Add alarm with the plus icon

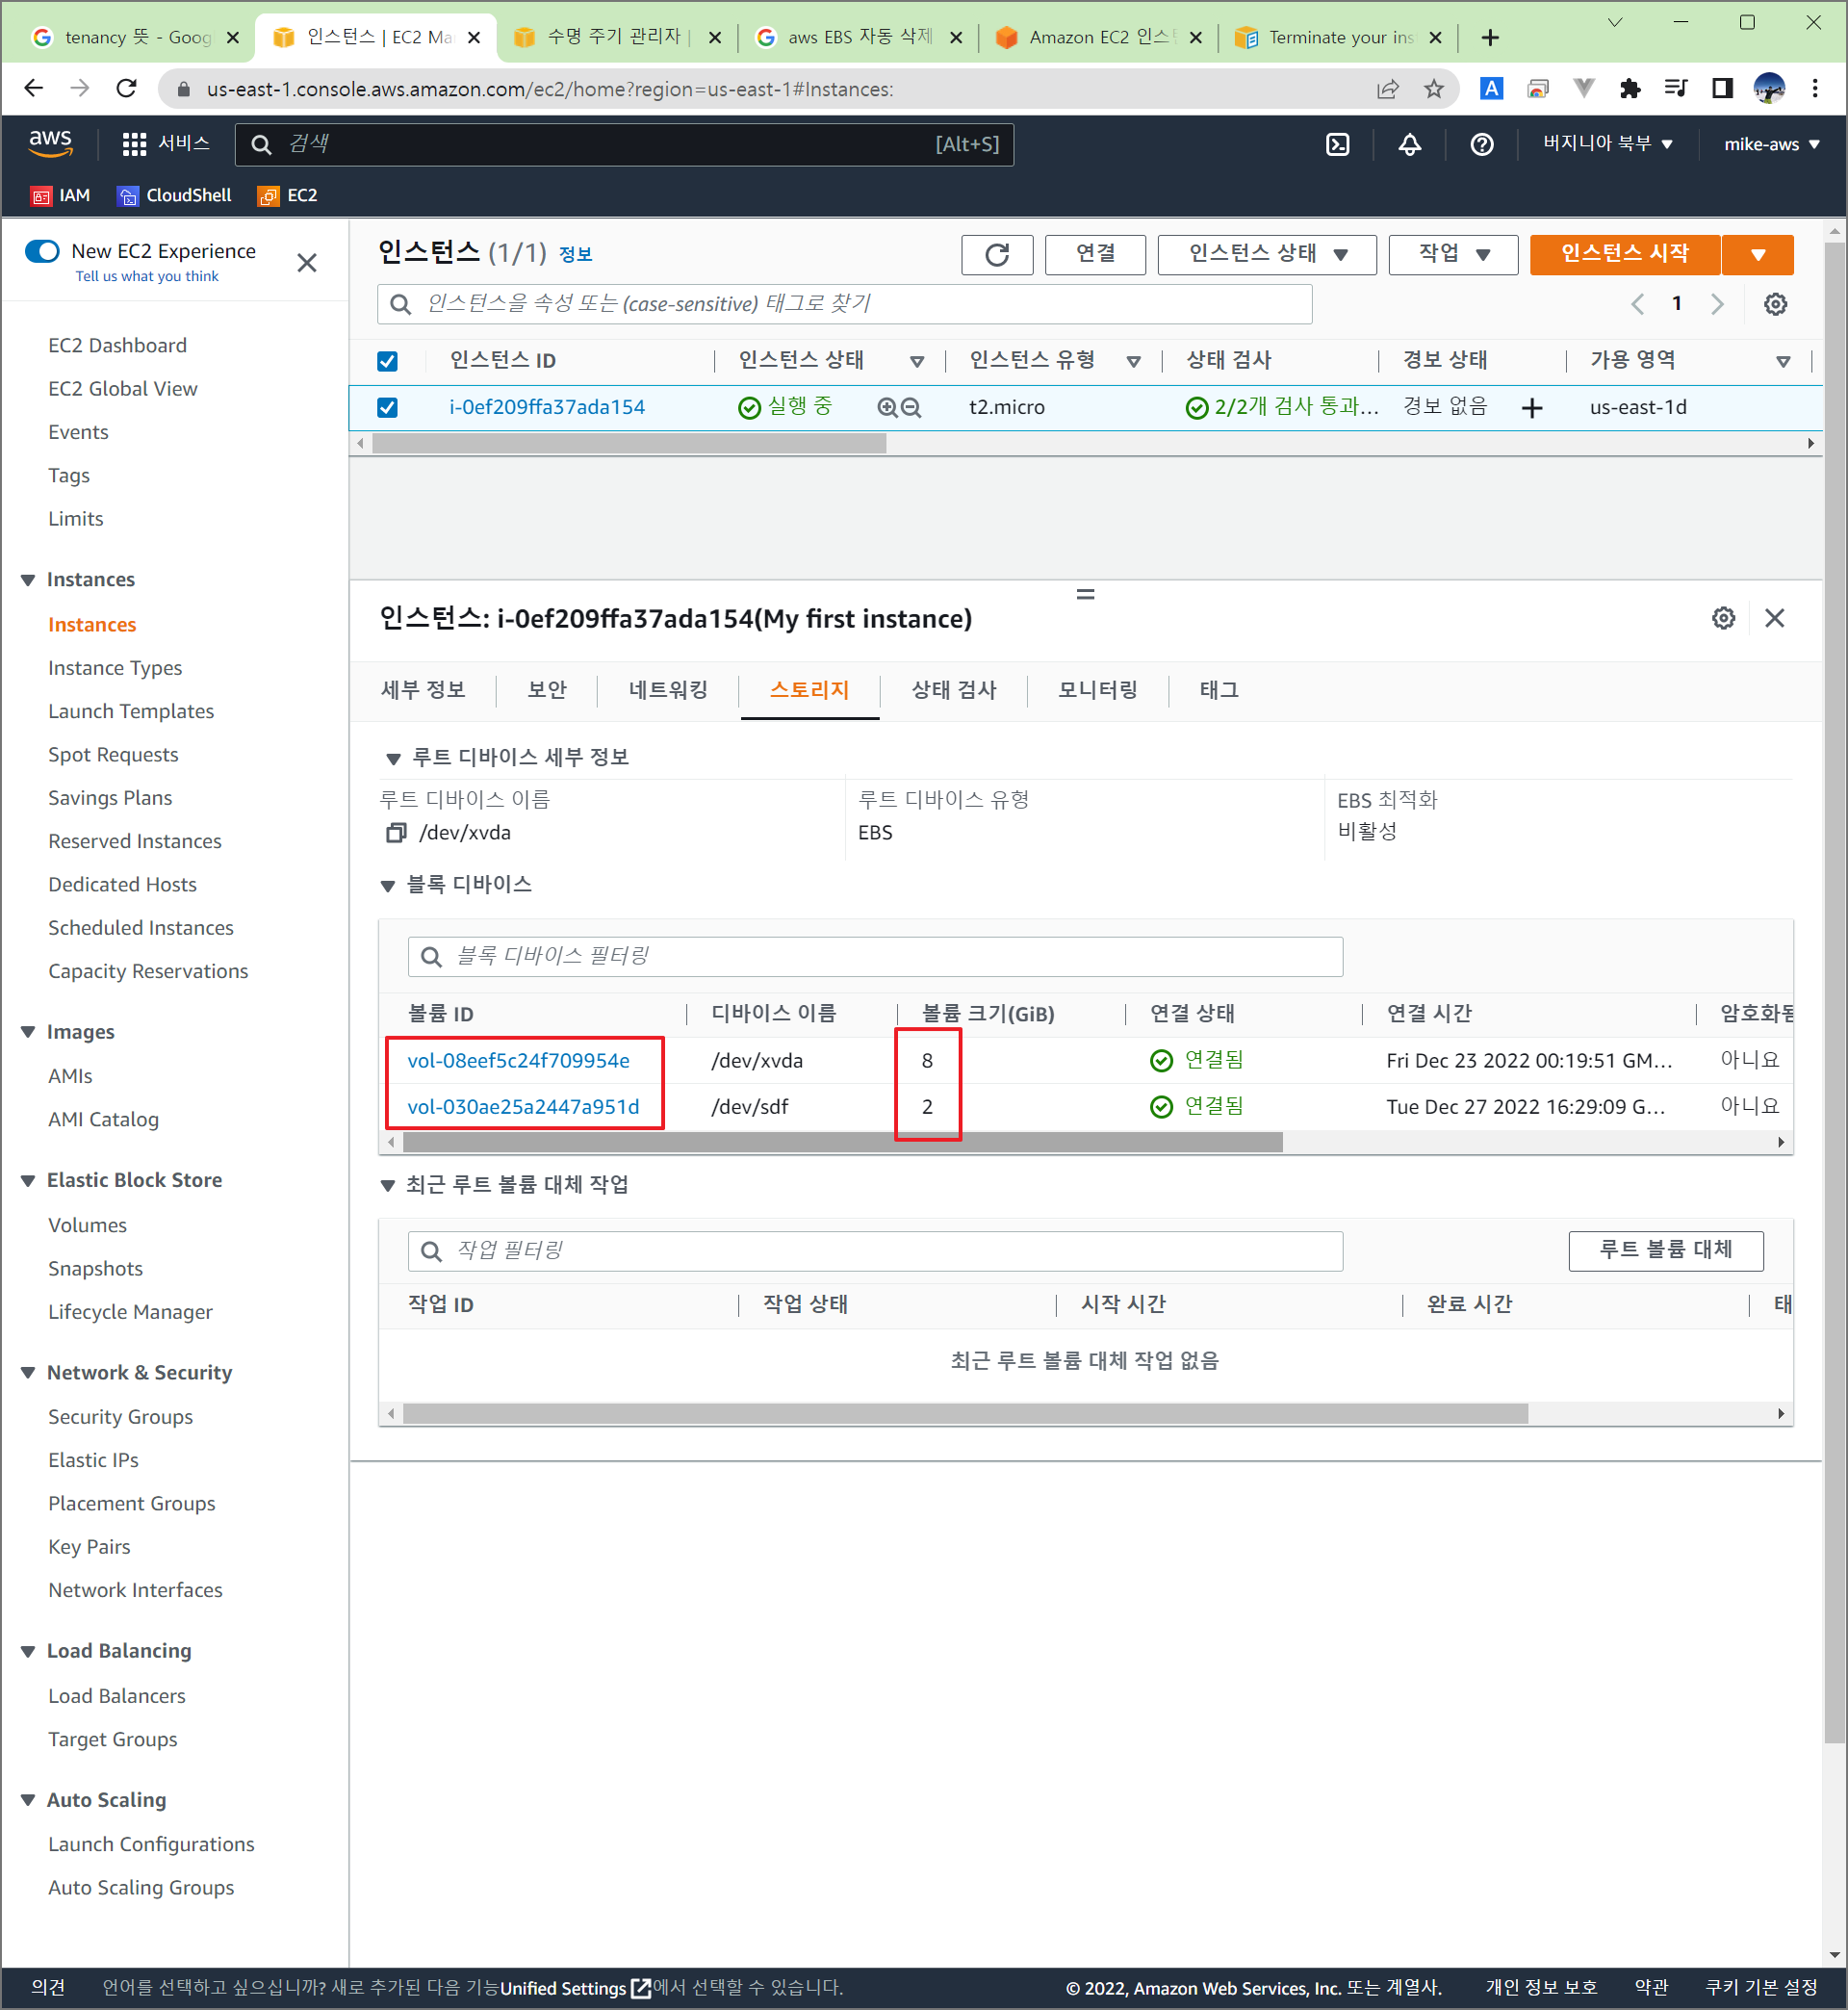1531,408
